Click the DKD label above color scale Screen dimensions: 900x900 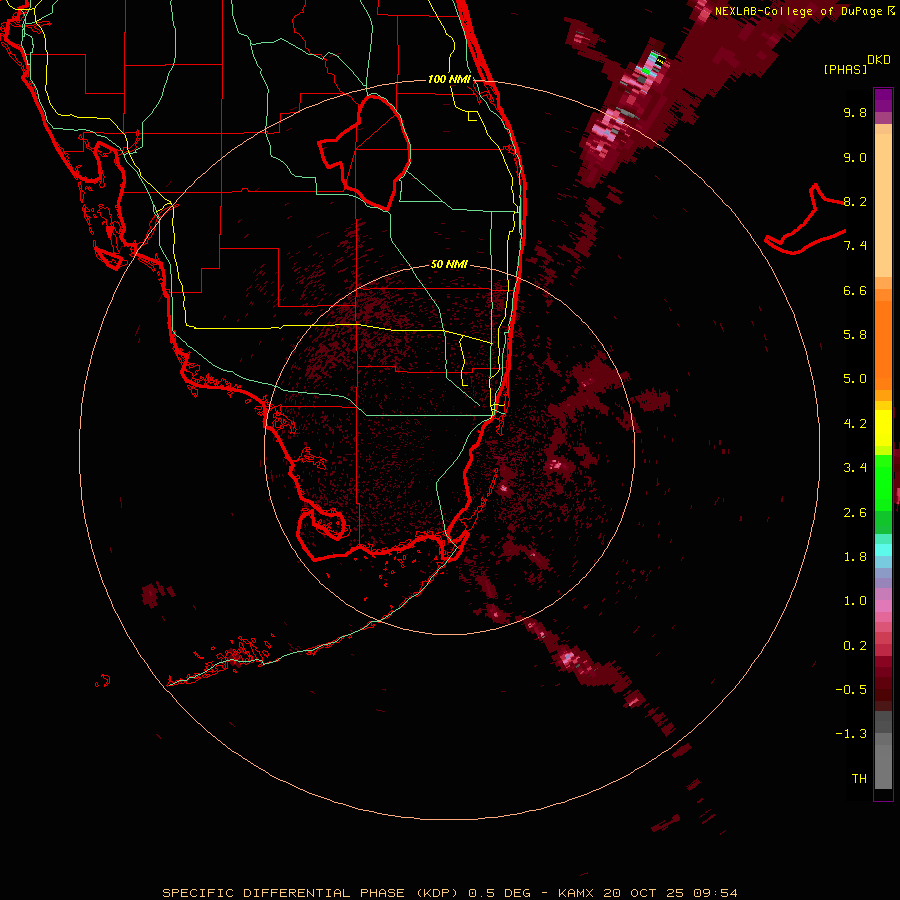point(878,59)
